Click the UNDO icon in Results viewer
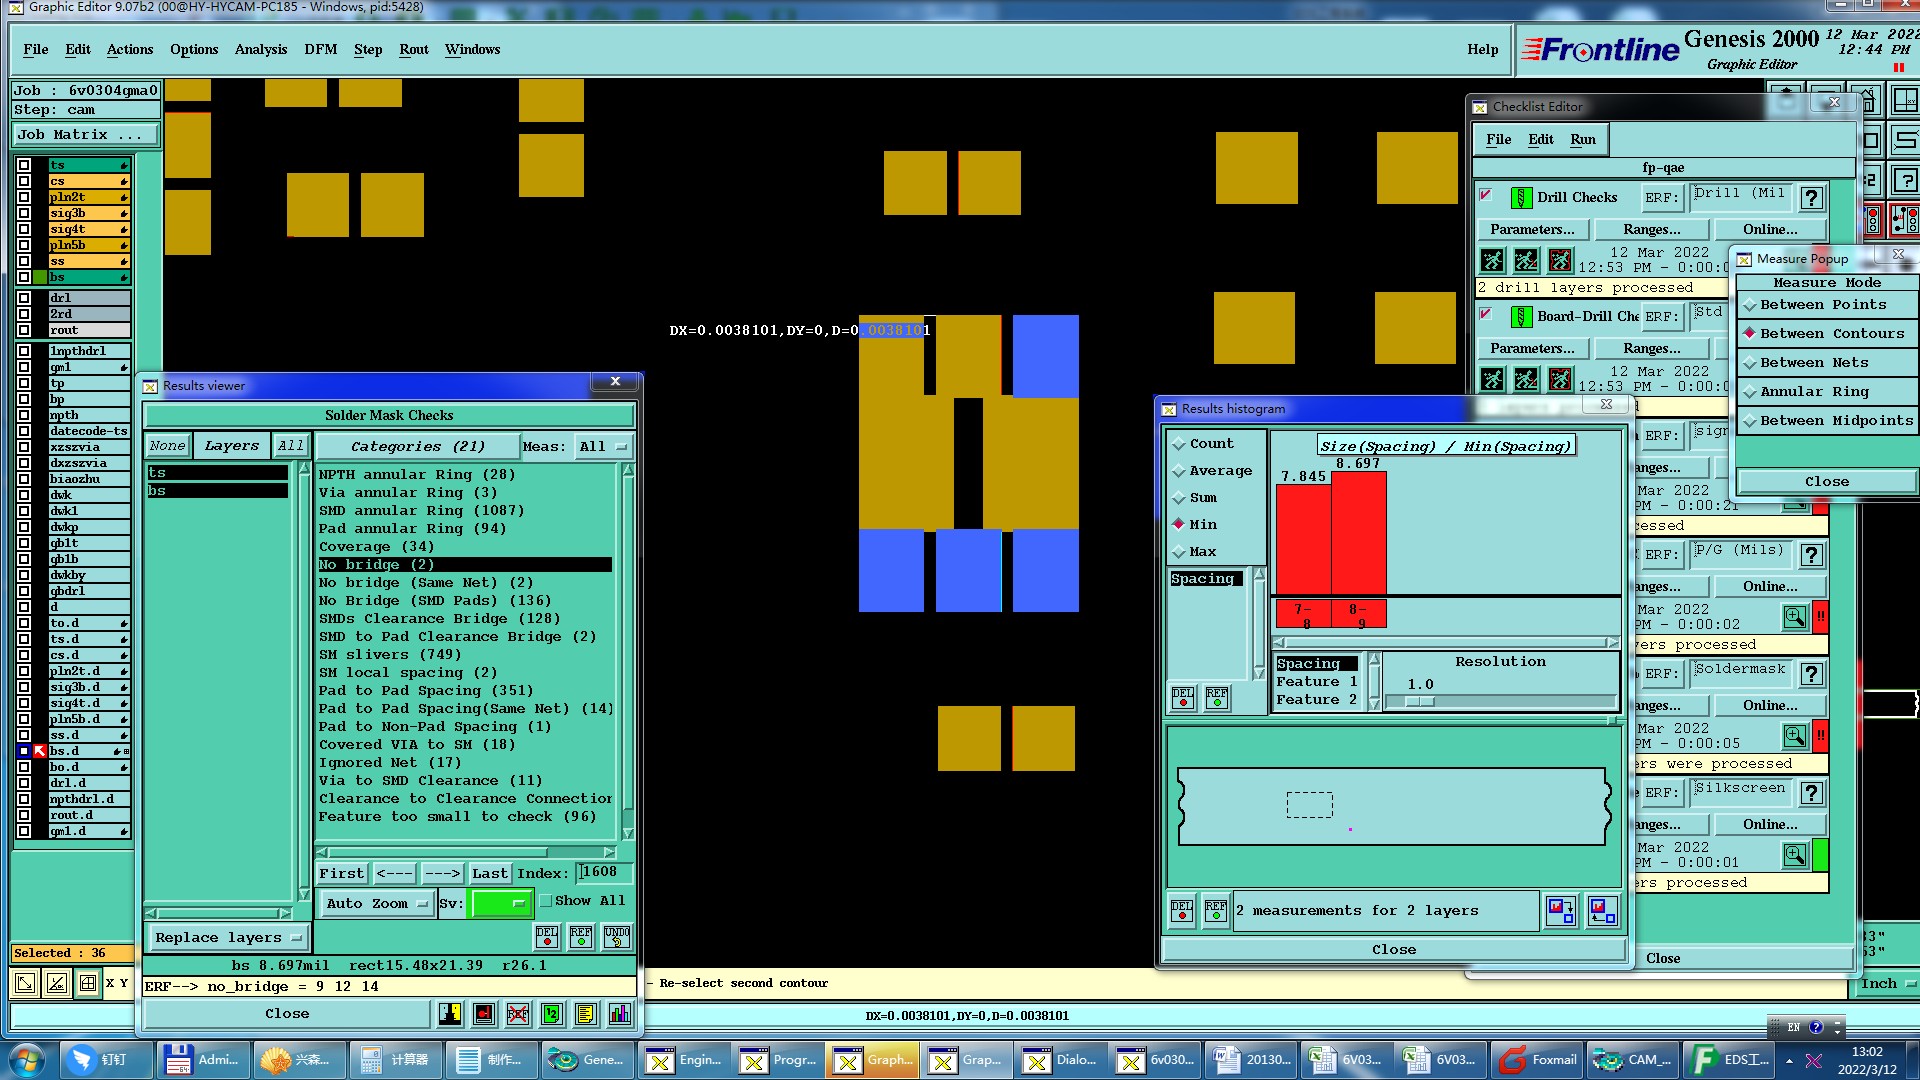The height and width of the screenshot is (1080, 1920). (x=617, y=937)
